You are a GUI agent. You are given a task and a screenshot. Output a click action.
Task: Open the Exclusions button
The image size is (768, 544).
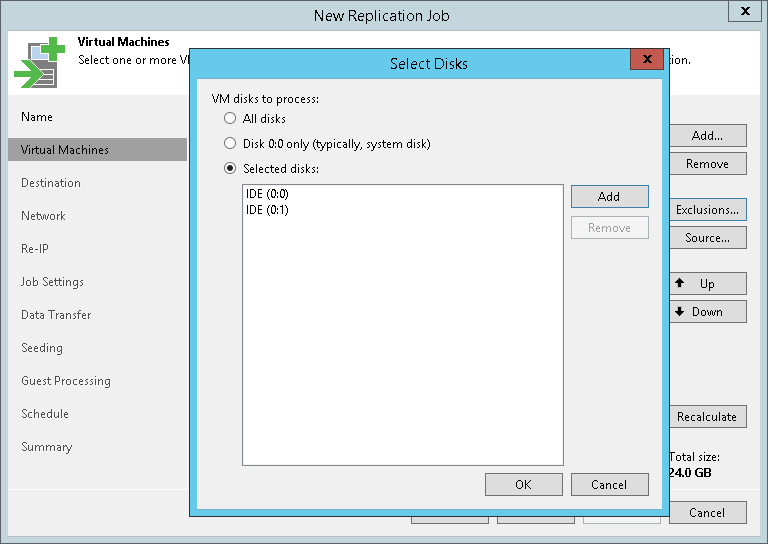[x=708, y=210]
